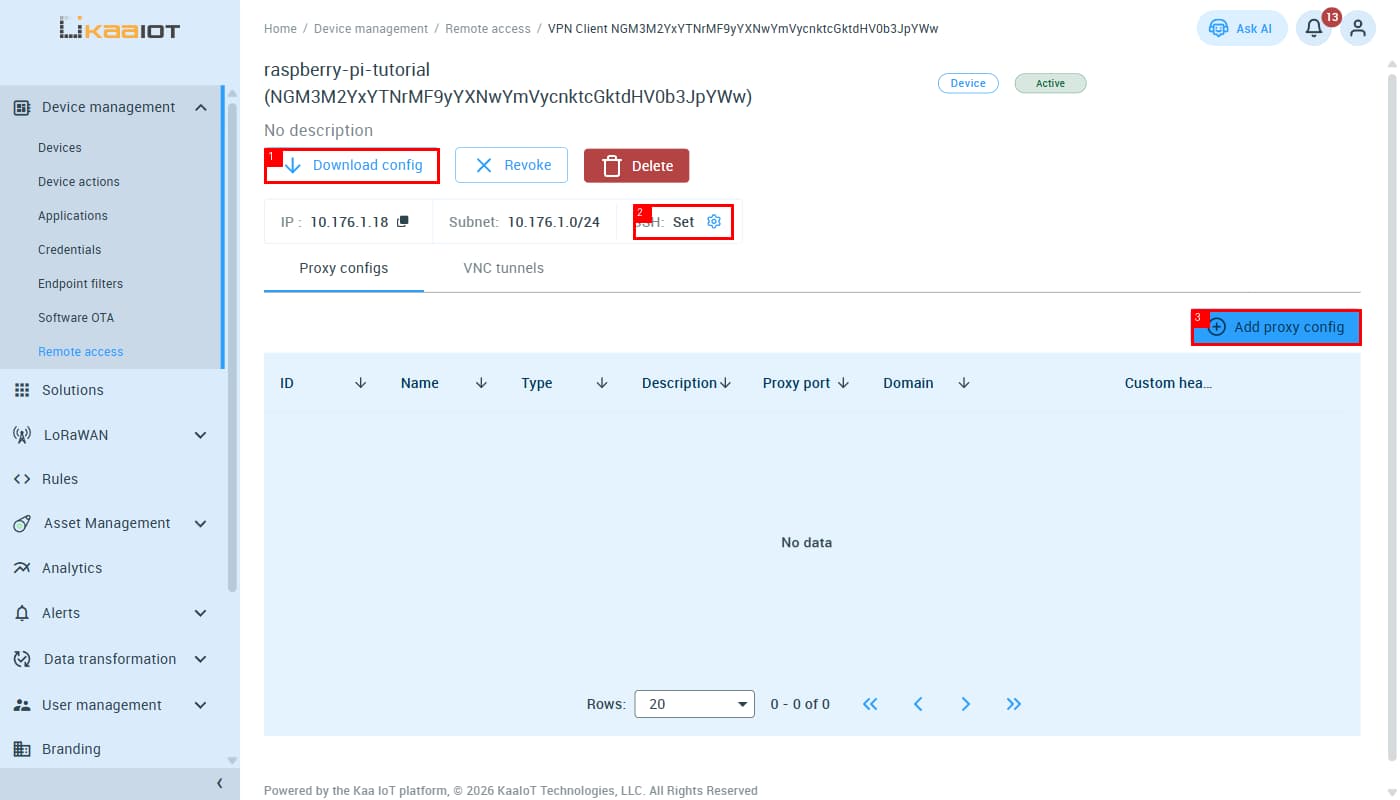Sort by Description column arrow

click(726, 383)
